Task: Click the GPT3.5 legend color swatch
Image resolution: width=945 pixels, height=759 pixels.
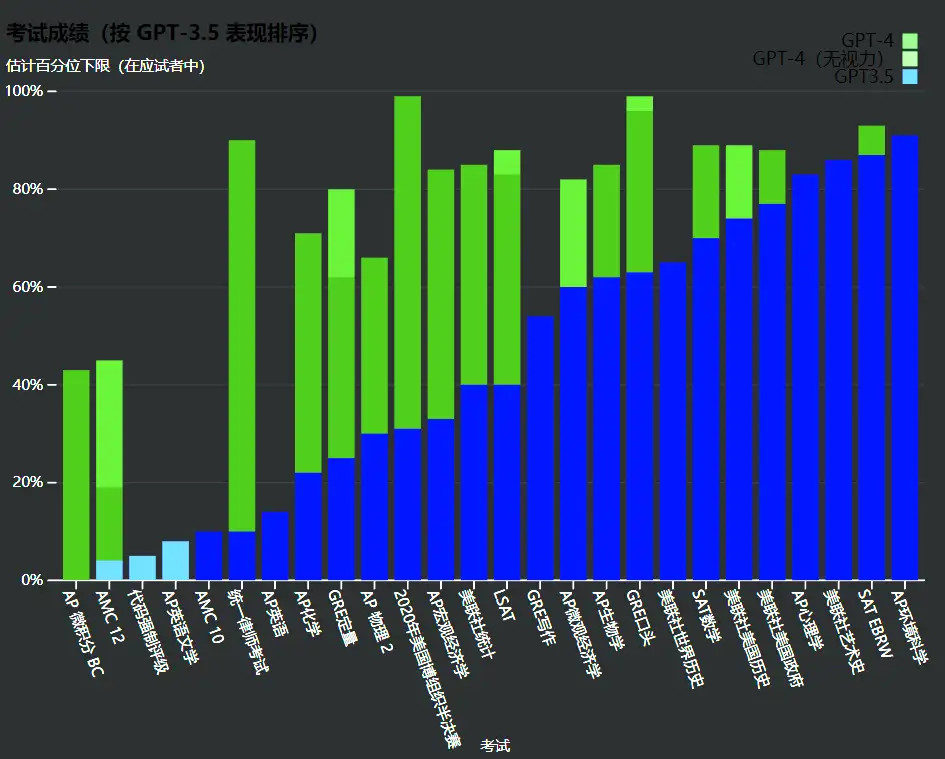Action: tap(910, 77)
